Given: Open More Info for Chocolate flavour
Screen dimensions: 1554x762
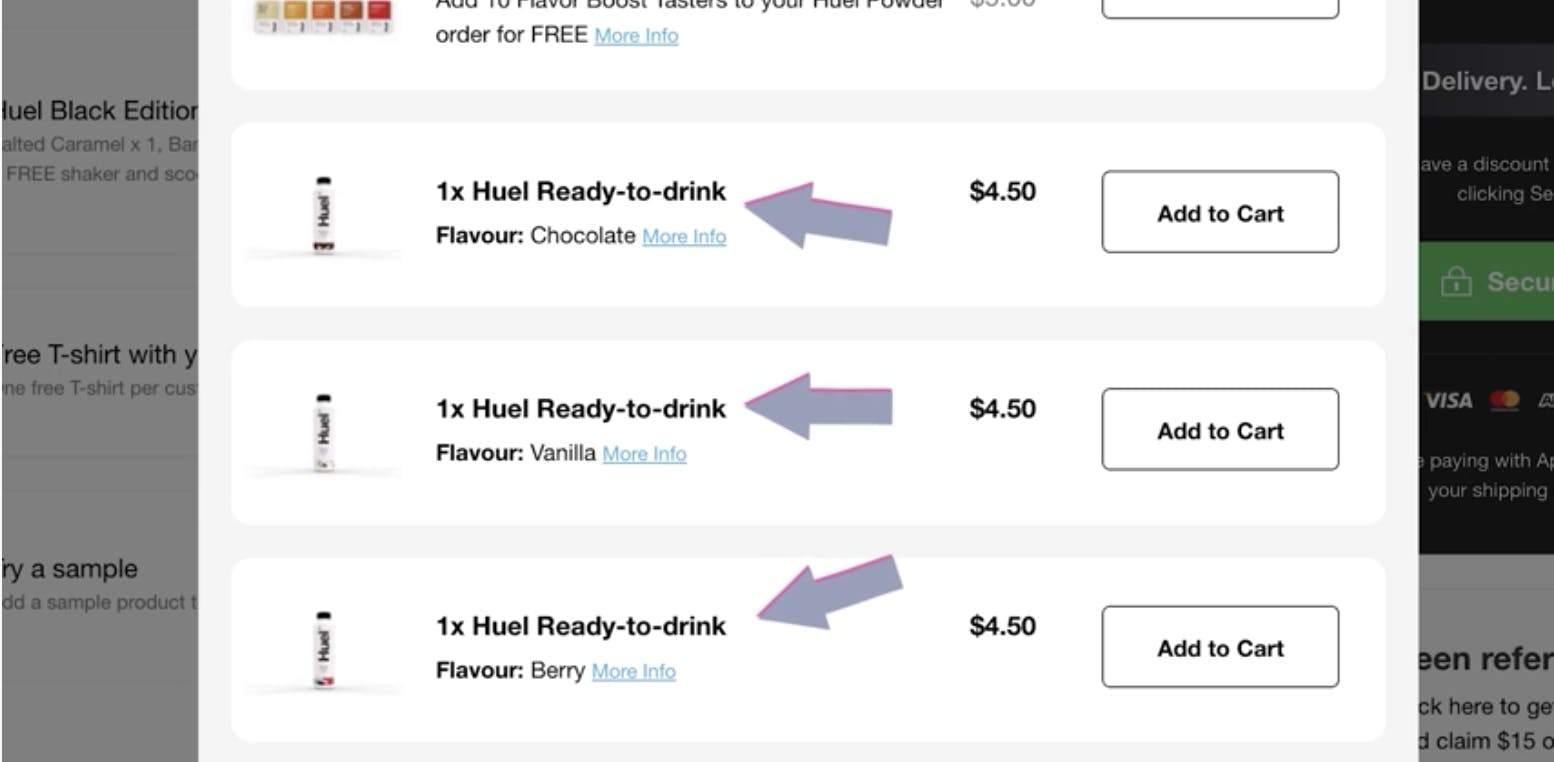Looking at the screenshot, I should 684,237.
